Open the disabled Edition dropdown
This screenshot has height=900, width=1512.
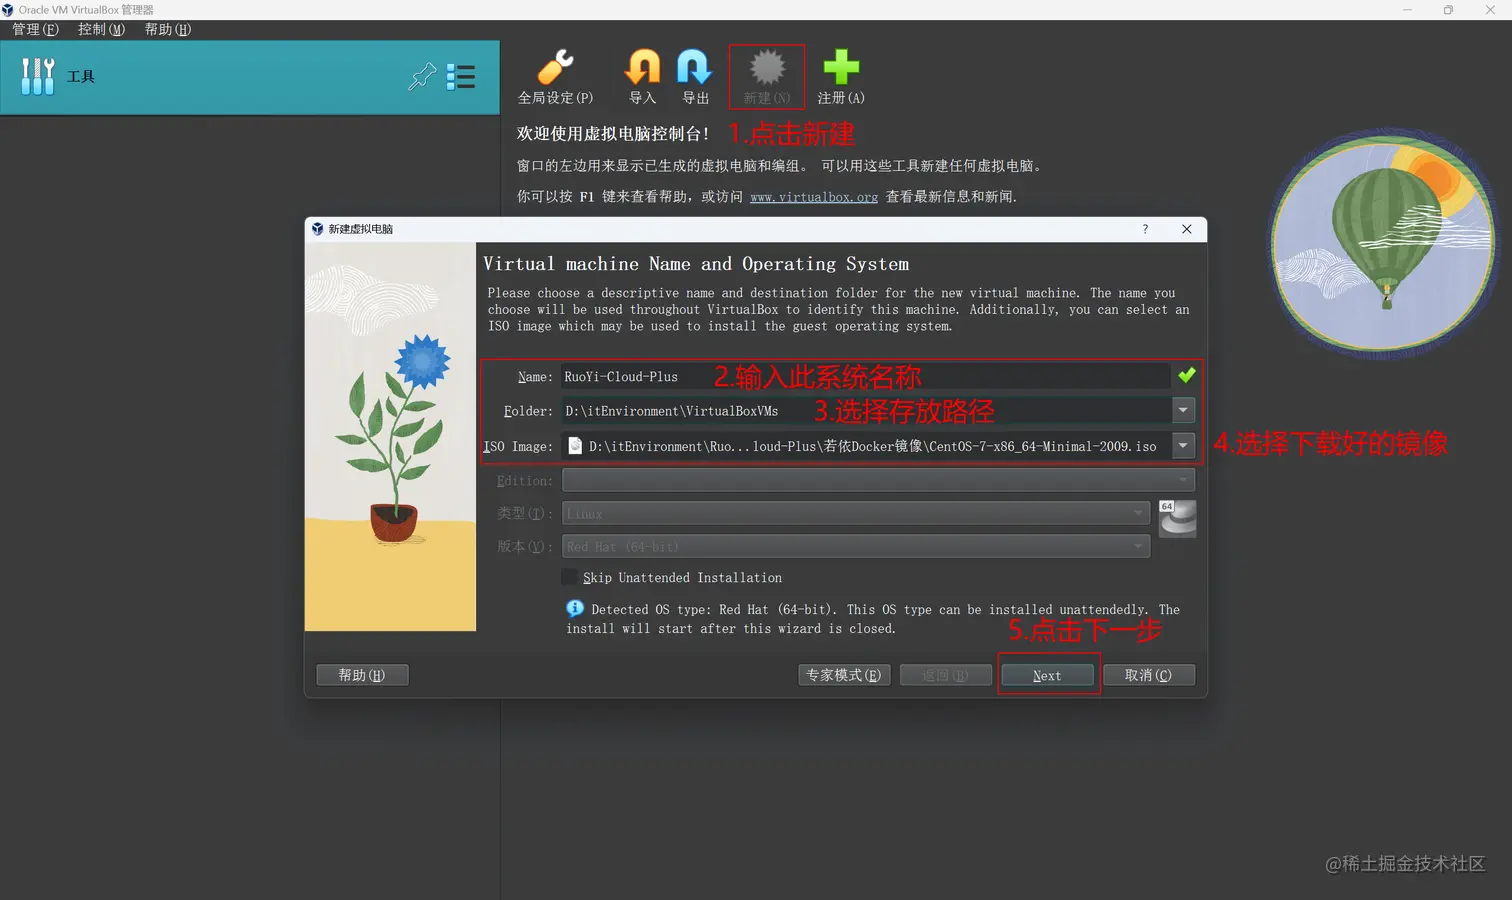pos(878,481)
